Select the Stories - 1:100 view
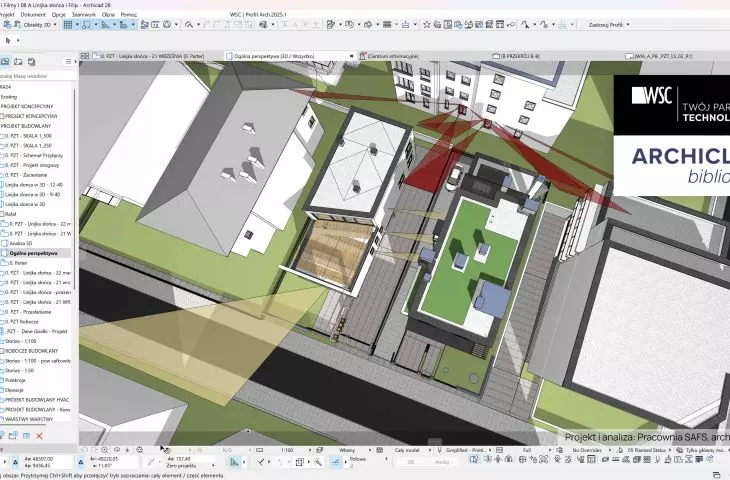The image size is (730, 480). click(20, 341)
